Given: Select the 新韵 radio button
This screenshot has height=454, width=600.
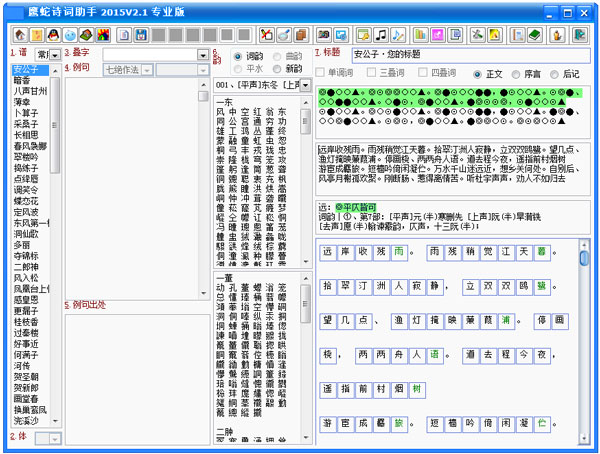Looking at the screenshot, I should (x=279, y=69).
